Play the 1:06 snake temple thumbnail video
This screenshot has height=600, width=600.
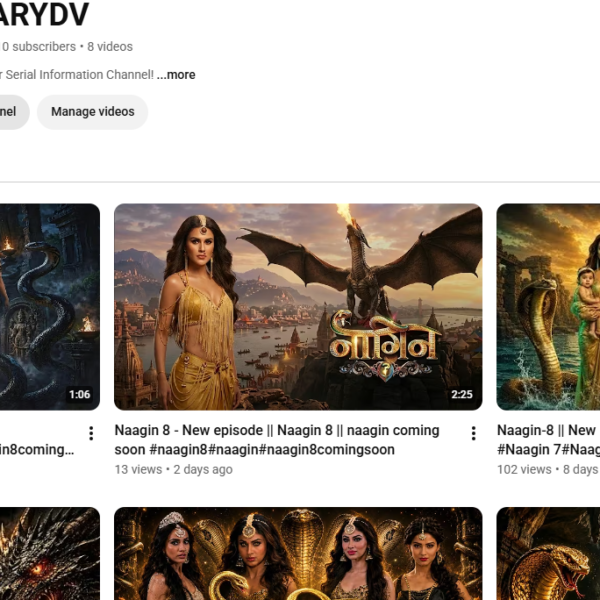tap(50, 307)
